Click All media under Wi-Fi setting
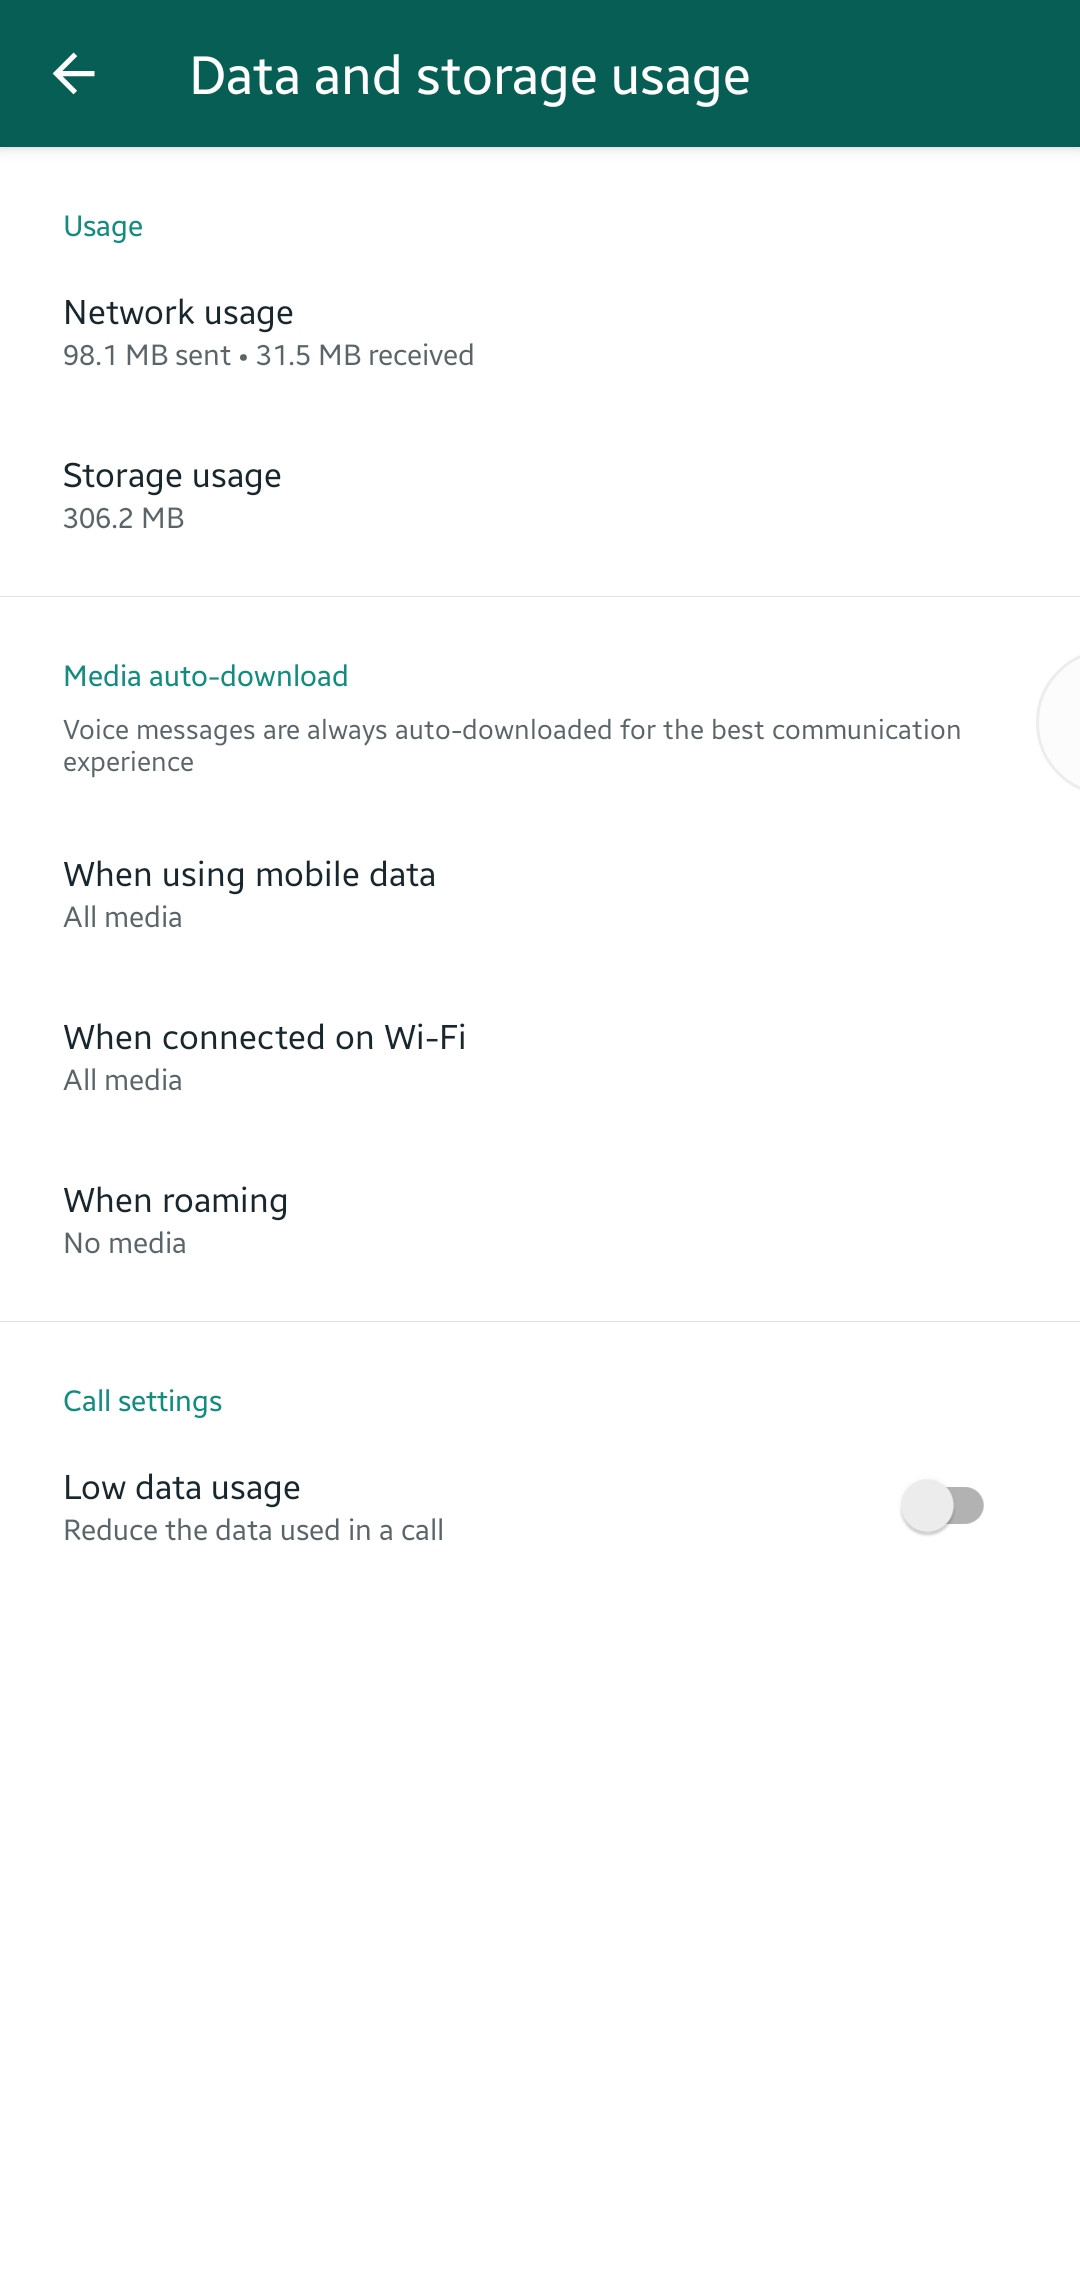Viewport: 1080px width, 2269px height. [123, 1080]
